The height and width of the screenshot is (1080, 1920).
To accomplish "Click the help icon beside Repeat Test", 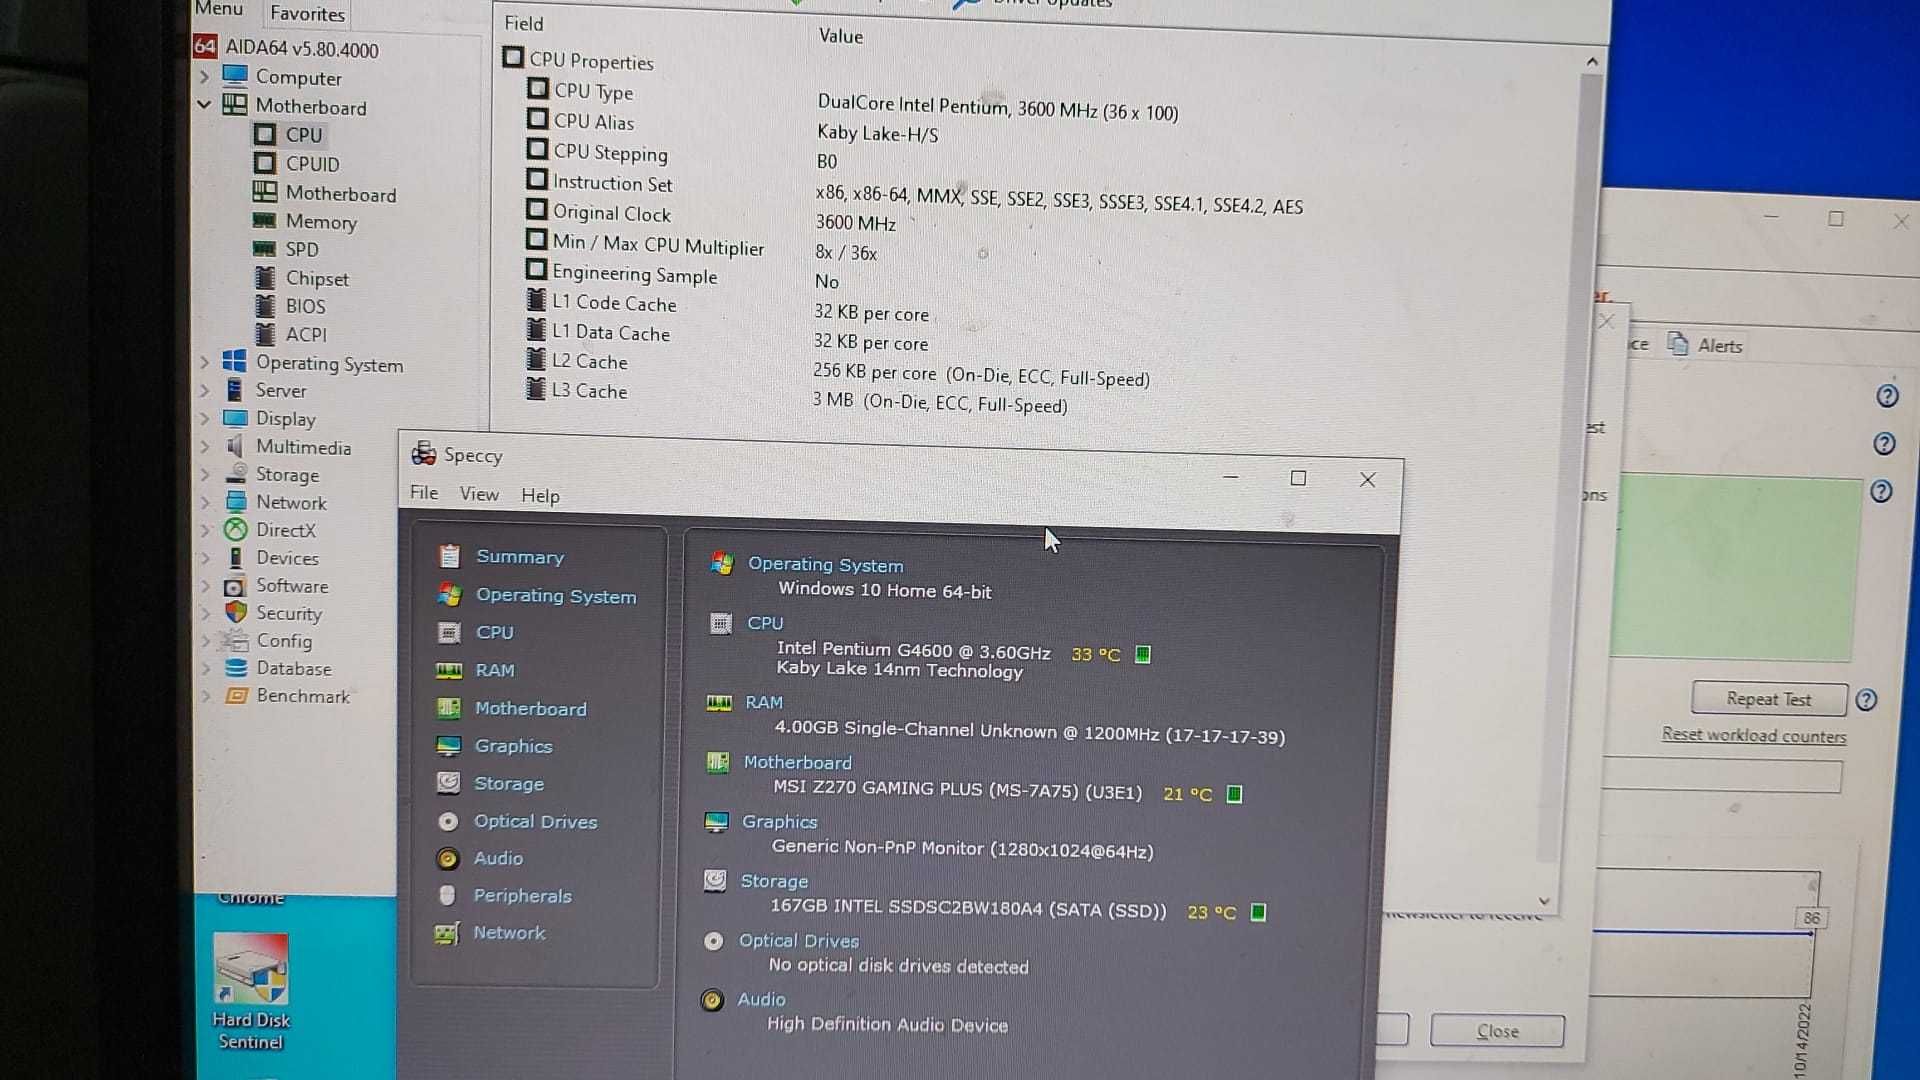I will tap(1866, 700).
